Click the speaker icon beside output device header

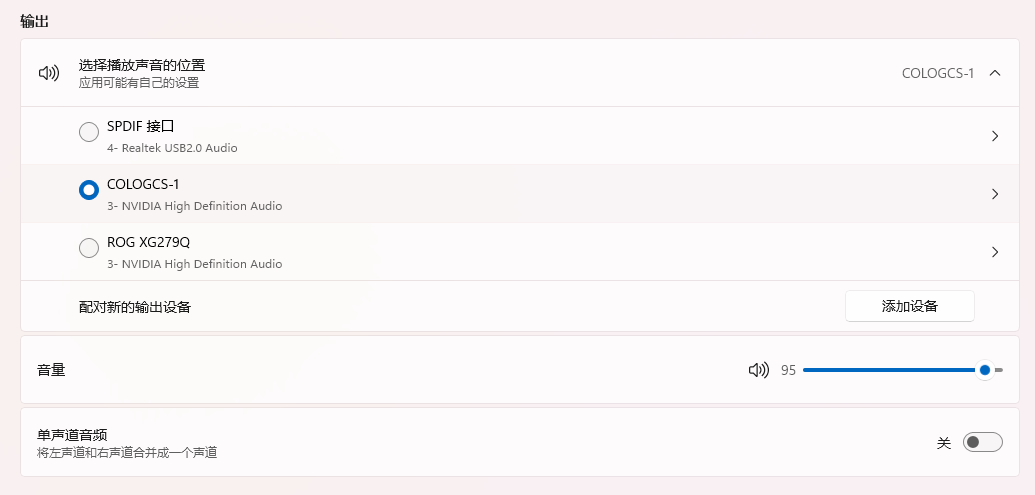click(x=48, y=73)
